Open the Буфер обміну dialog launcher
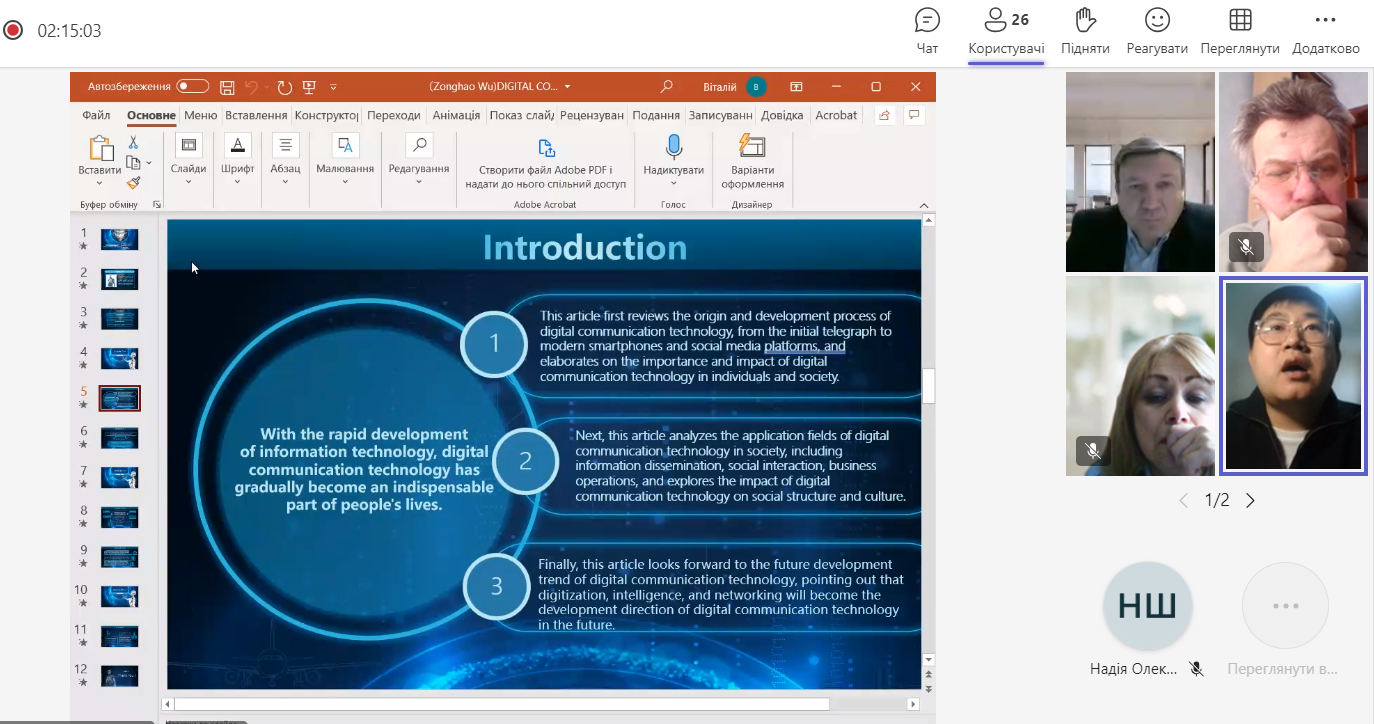The image size is (1374, 724). pyautogui.click(x=156, y=205)
